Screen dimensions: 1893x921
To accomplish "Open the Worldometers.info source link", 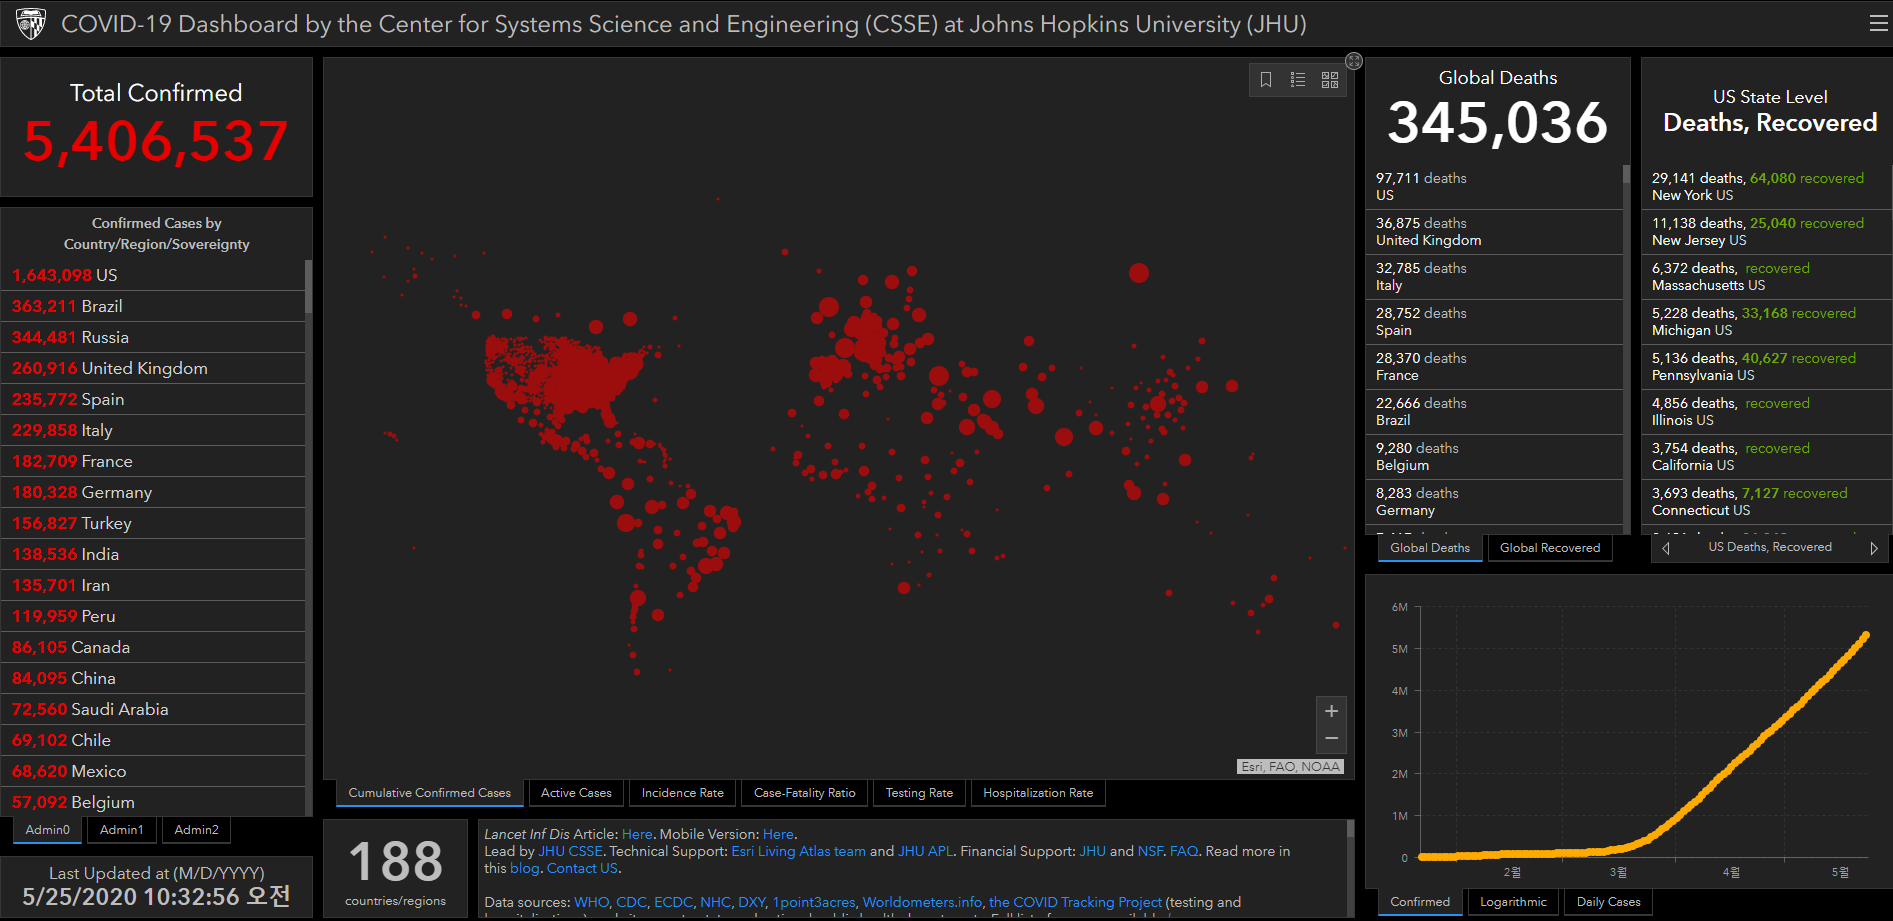I will point(922,902).
